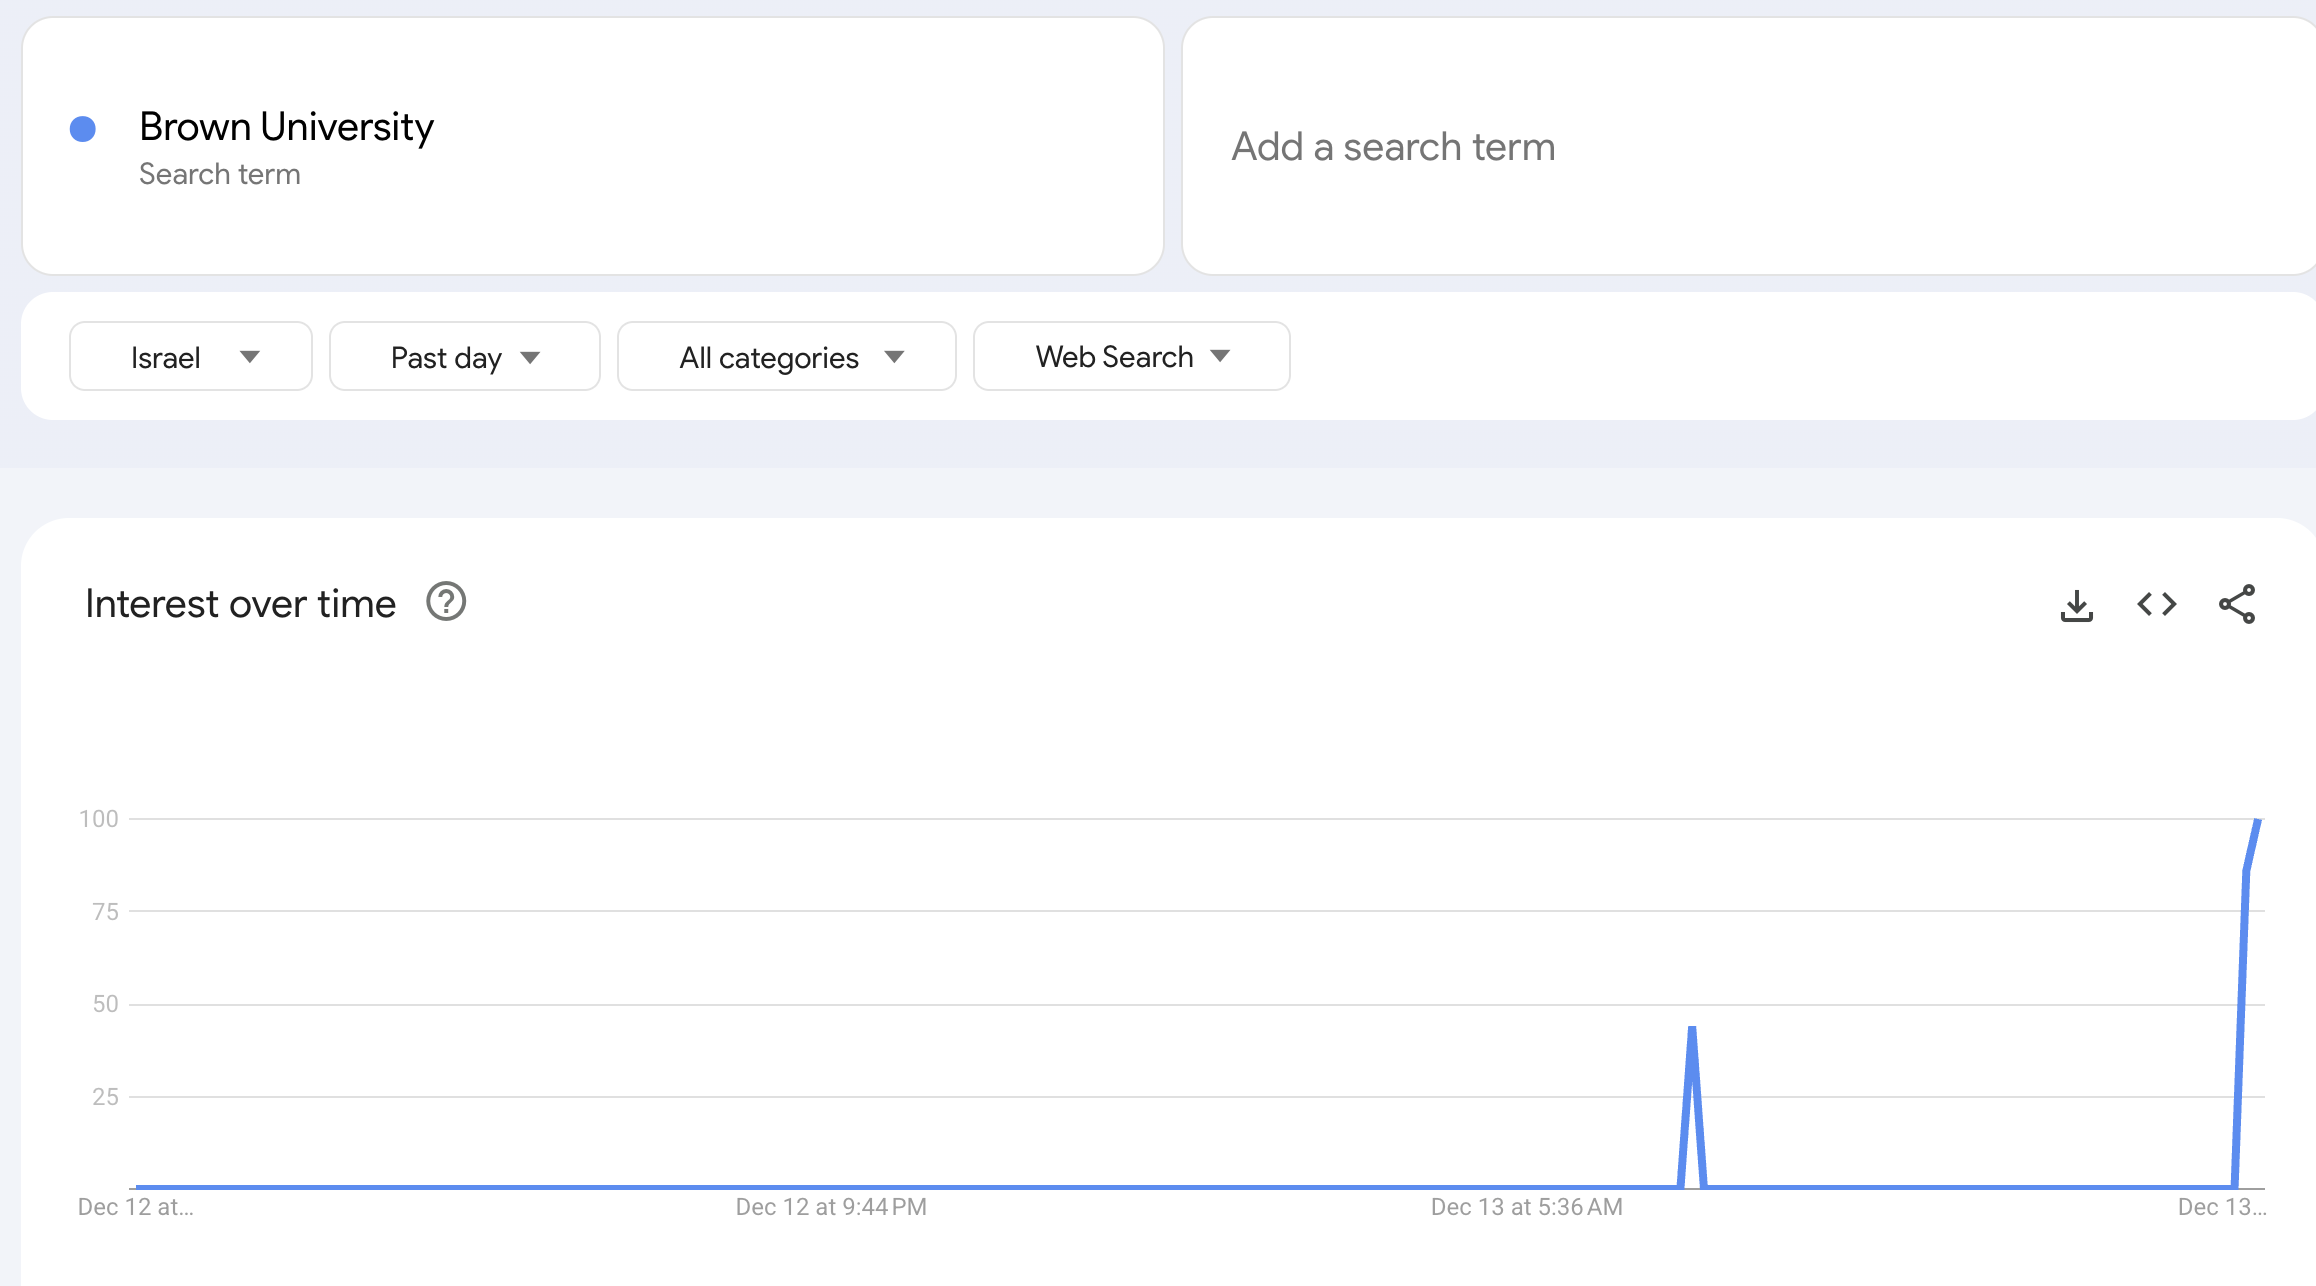Click the Interest over time heading
This screenshot has width=2316, height=1286.
(x=240, y=604)
